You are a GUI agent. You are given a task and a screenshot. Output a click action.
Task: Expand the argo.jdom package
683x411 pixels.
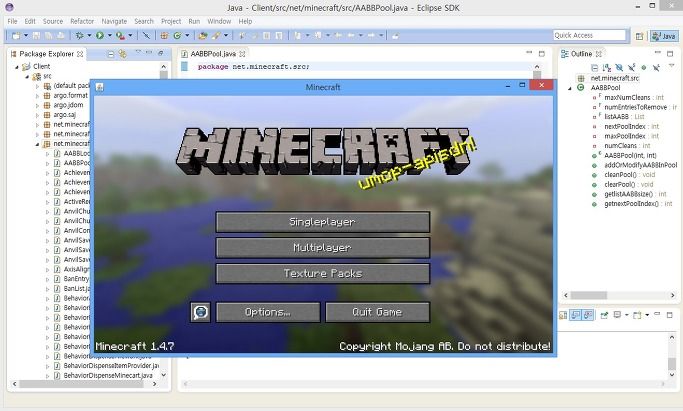coord(37,105)
